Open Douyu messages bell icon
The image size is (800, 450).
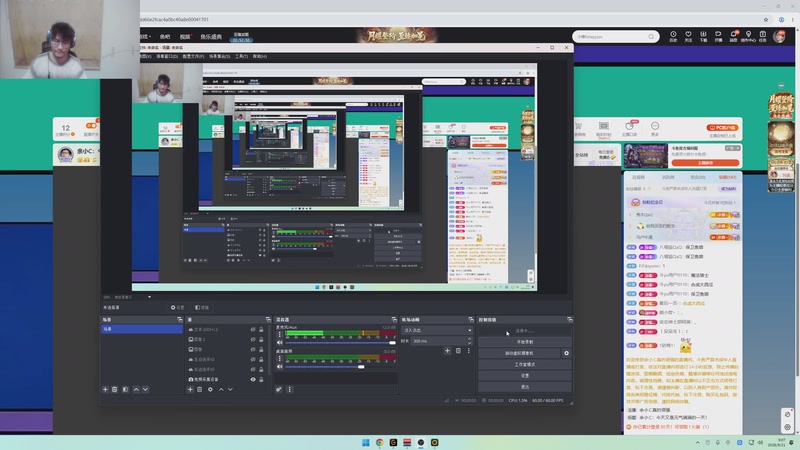pyautogui.click(x=733, y=36)
